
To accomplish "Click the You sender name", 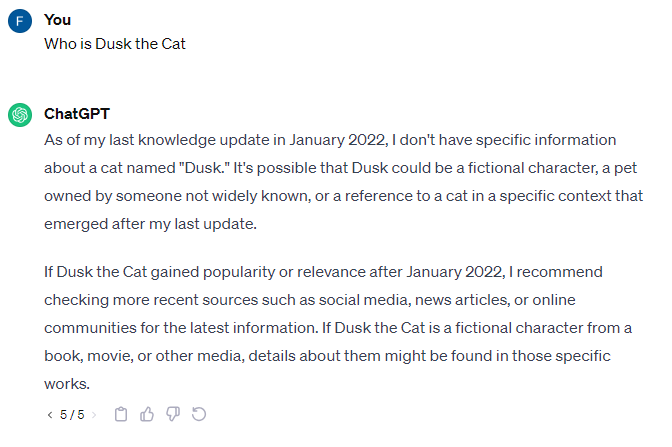I will point(57,20).
